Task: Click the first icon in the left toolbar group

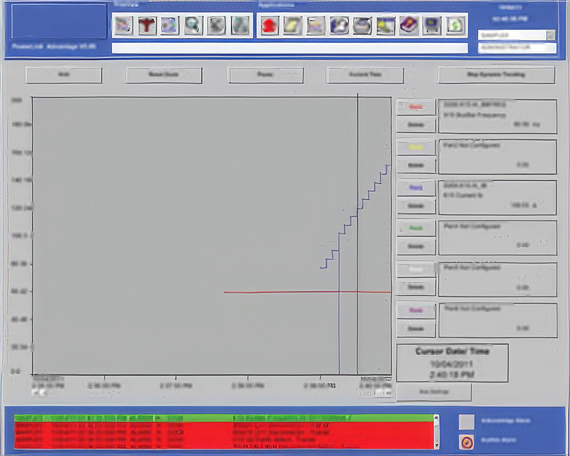Action: [124, 25]
